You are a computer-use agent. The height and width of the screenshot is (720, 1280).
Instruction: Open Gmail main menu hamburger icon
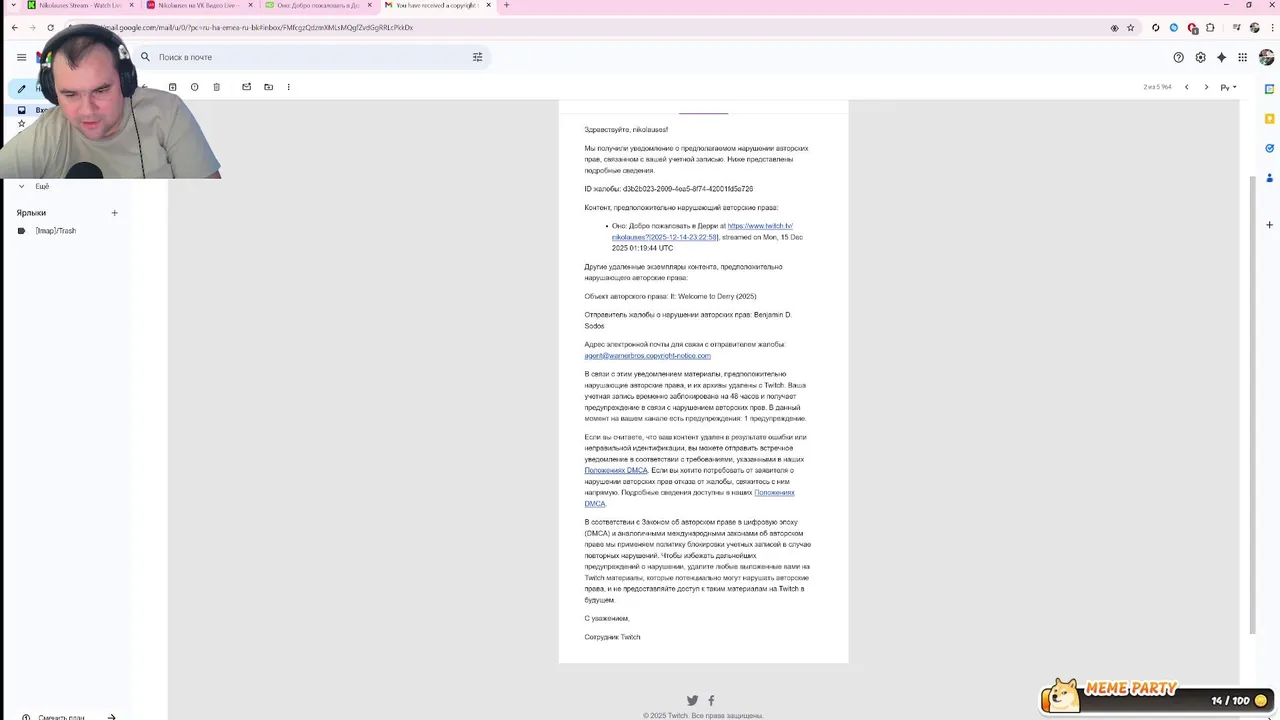21,57
